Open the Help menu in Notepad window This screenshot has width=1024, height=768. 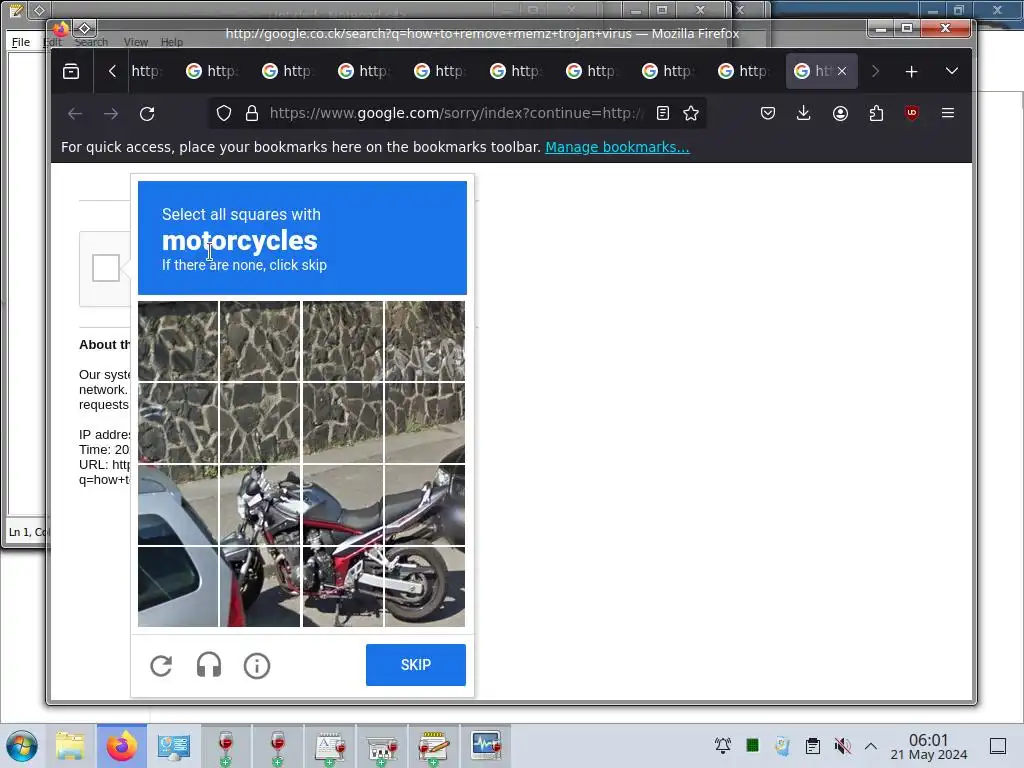coord(172,42)
